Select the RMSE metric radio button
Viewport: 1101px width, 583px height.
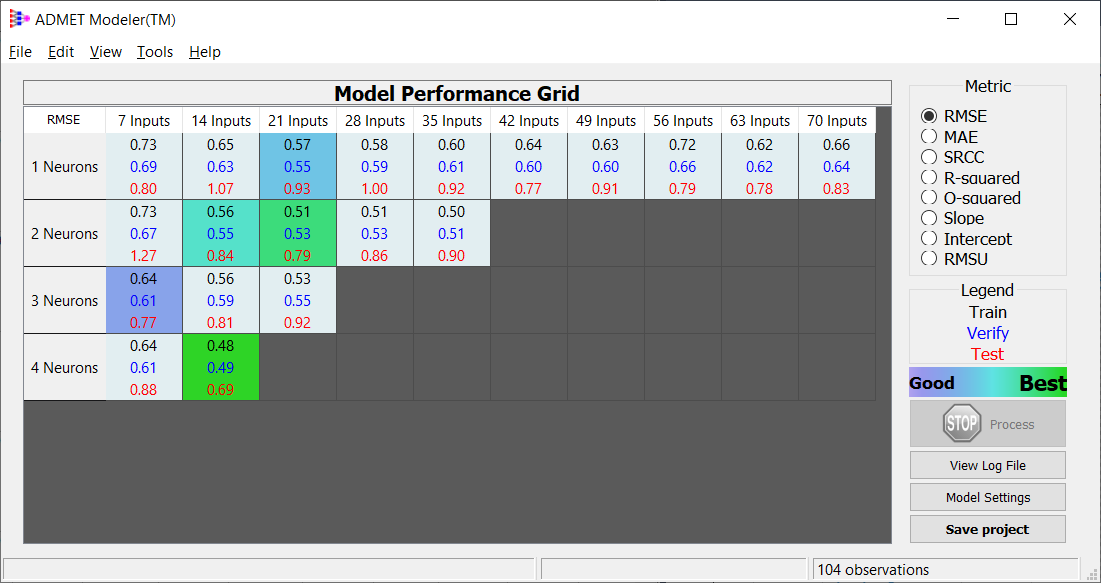tap(929, 117)
